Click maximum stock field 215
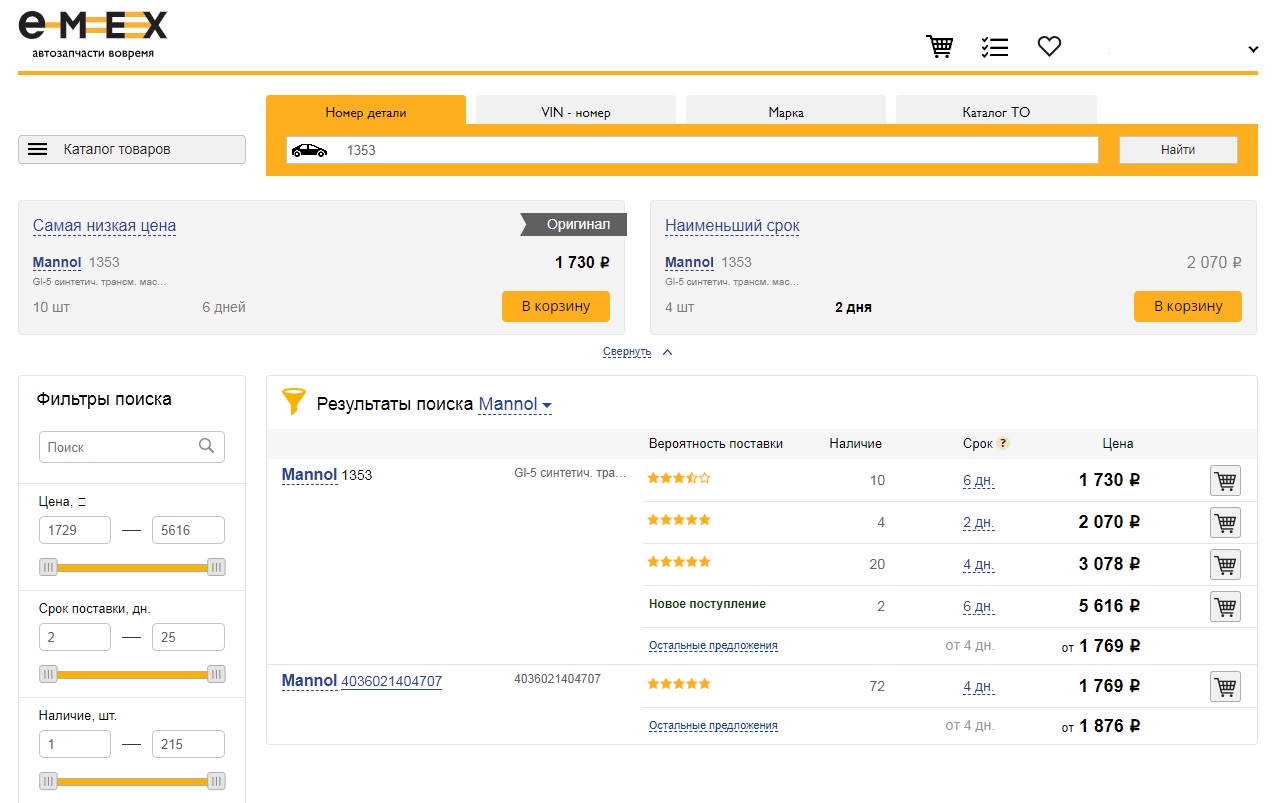Screen dimensions: 1280x803 coord(188,744)
